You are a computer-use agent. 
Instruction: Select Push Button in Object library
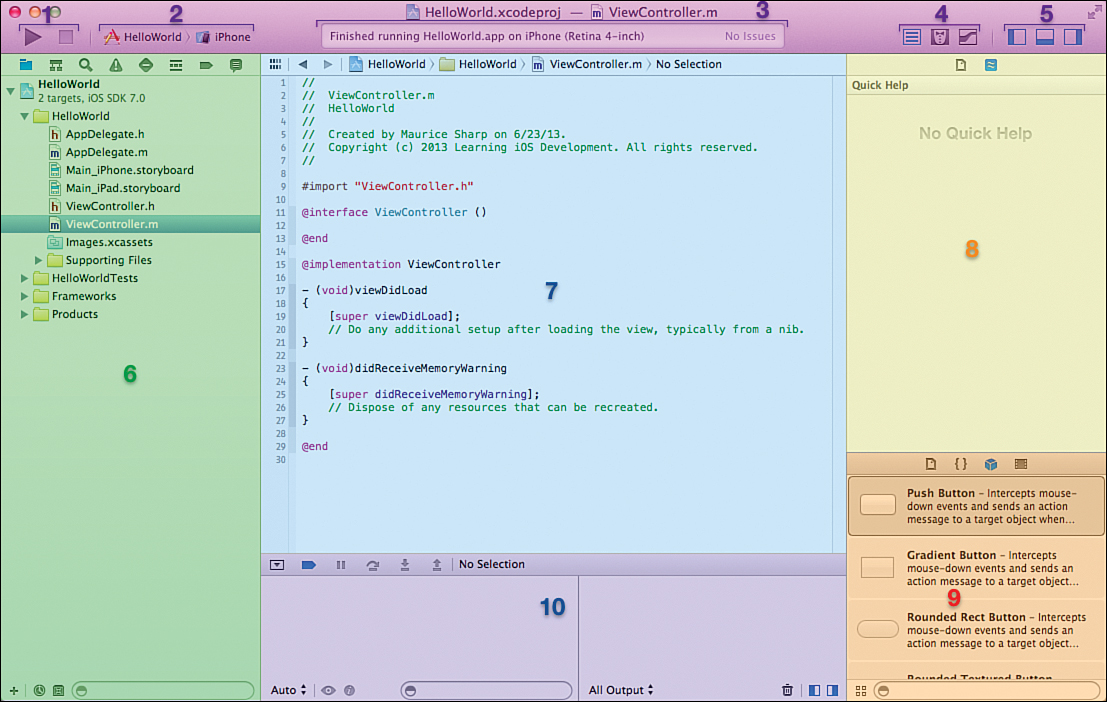(976, 506)
